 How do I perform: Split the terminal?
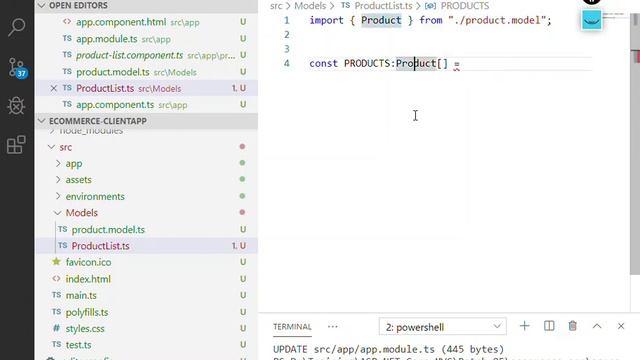click(x=549, y=326)
